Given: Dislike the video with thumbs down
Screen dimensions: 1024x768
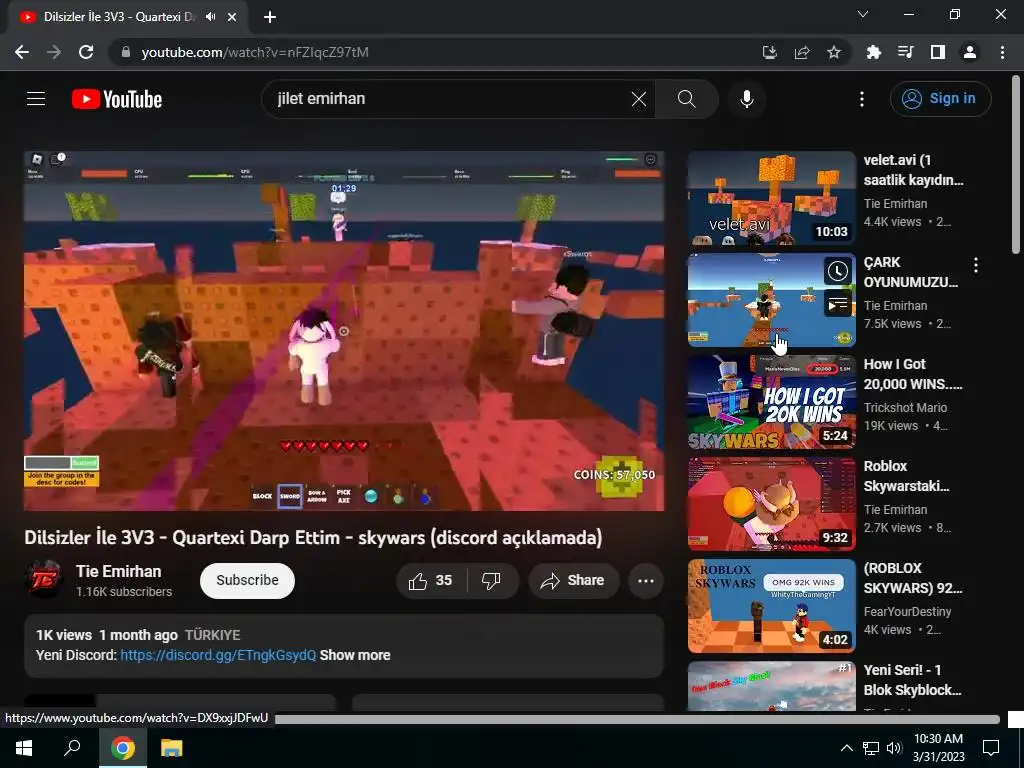Looking at the screenshot, I should tap(492, 581).
